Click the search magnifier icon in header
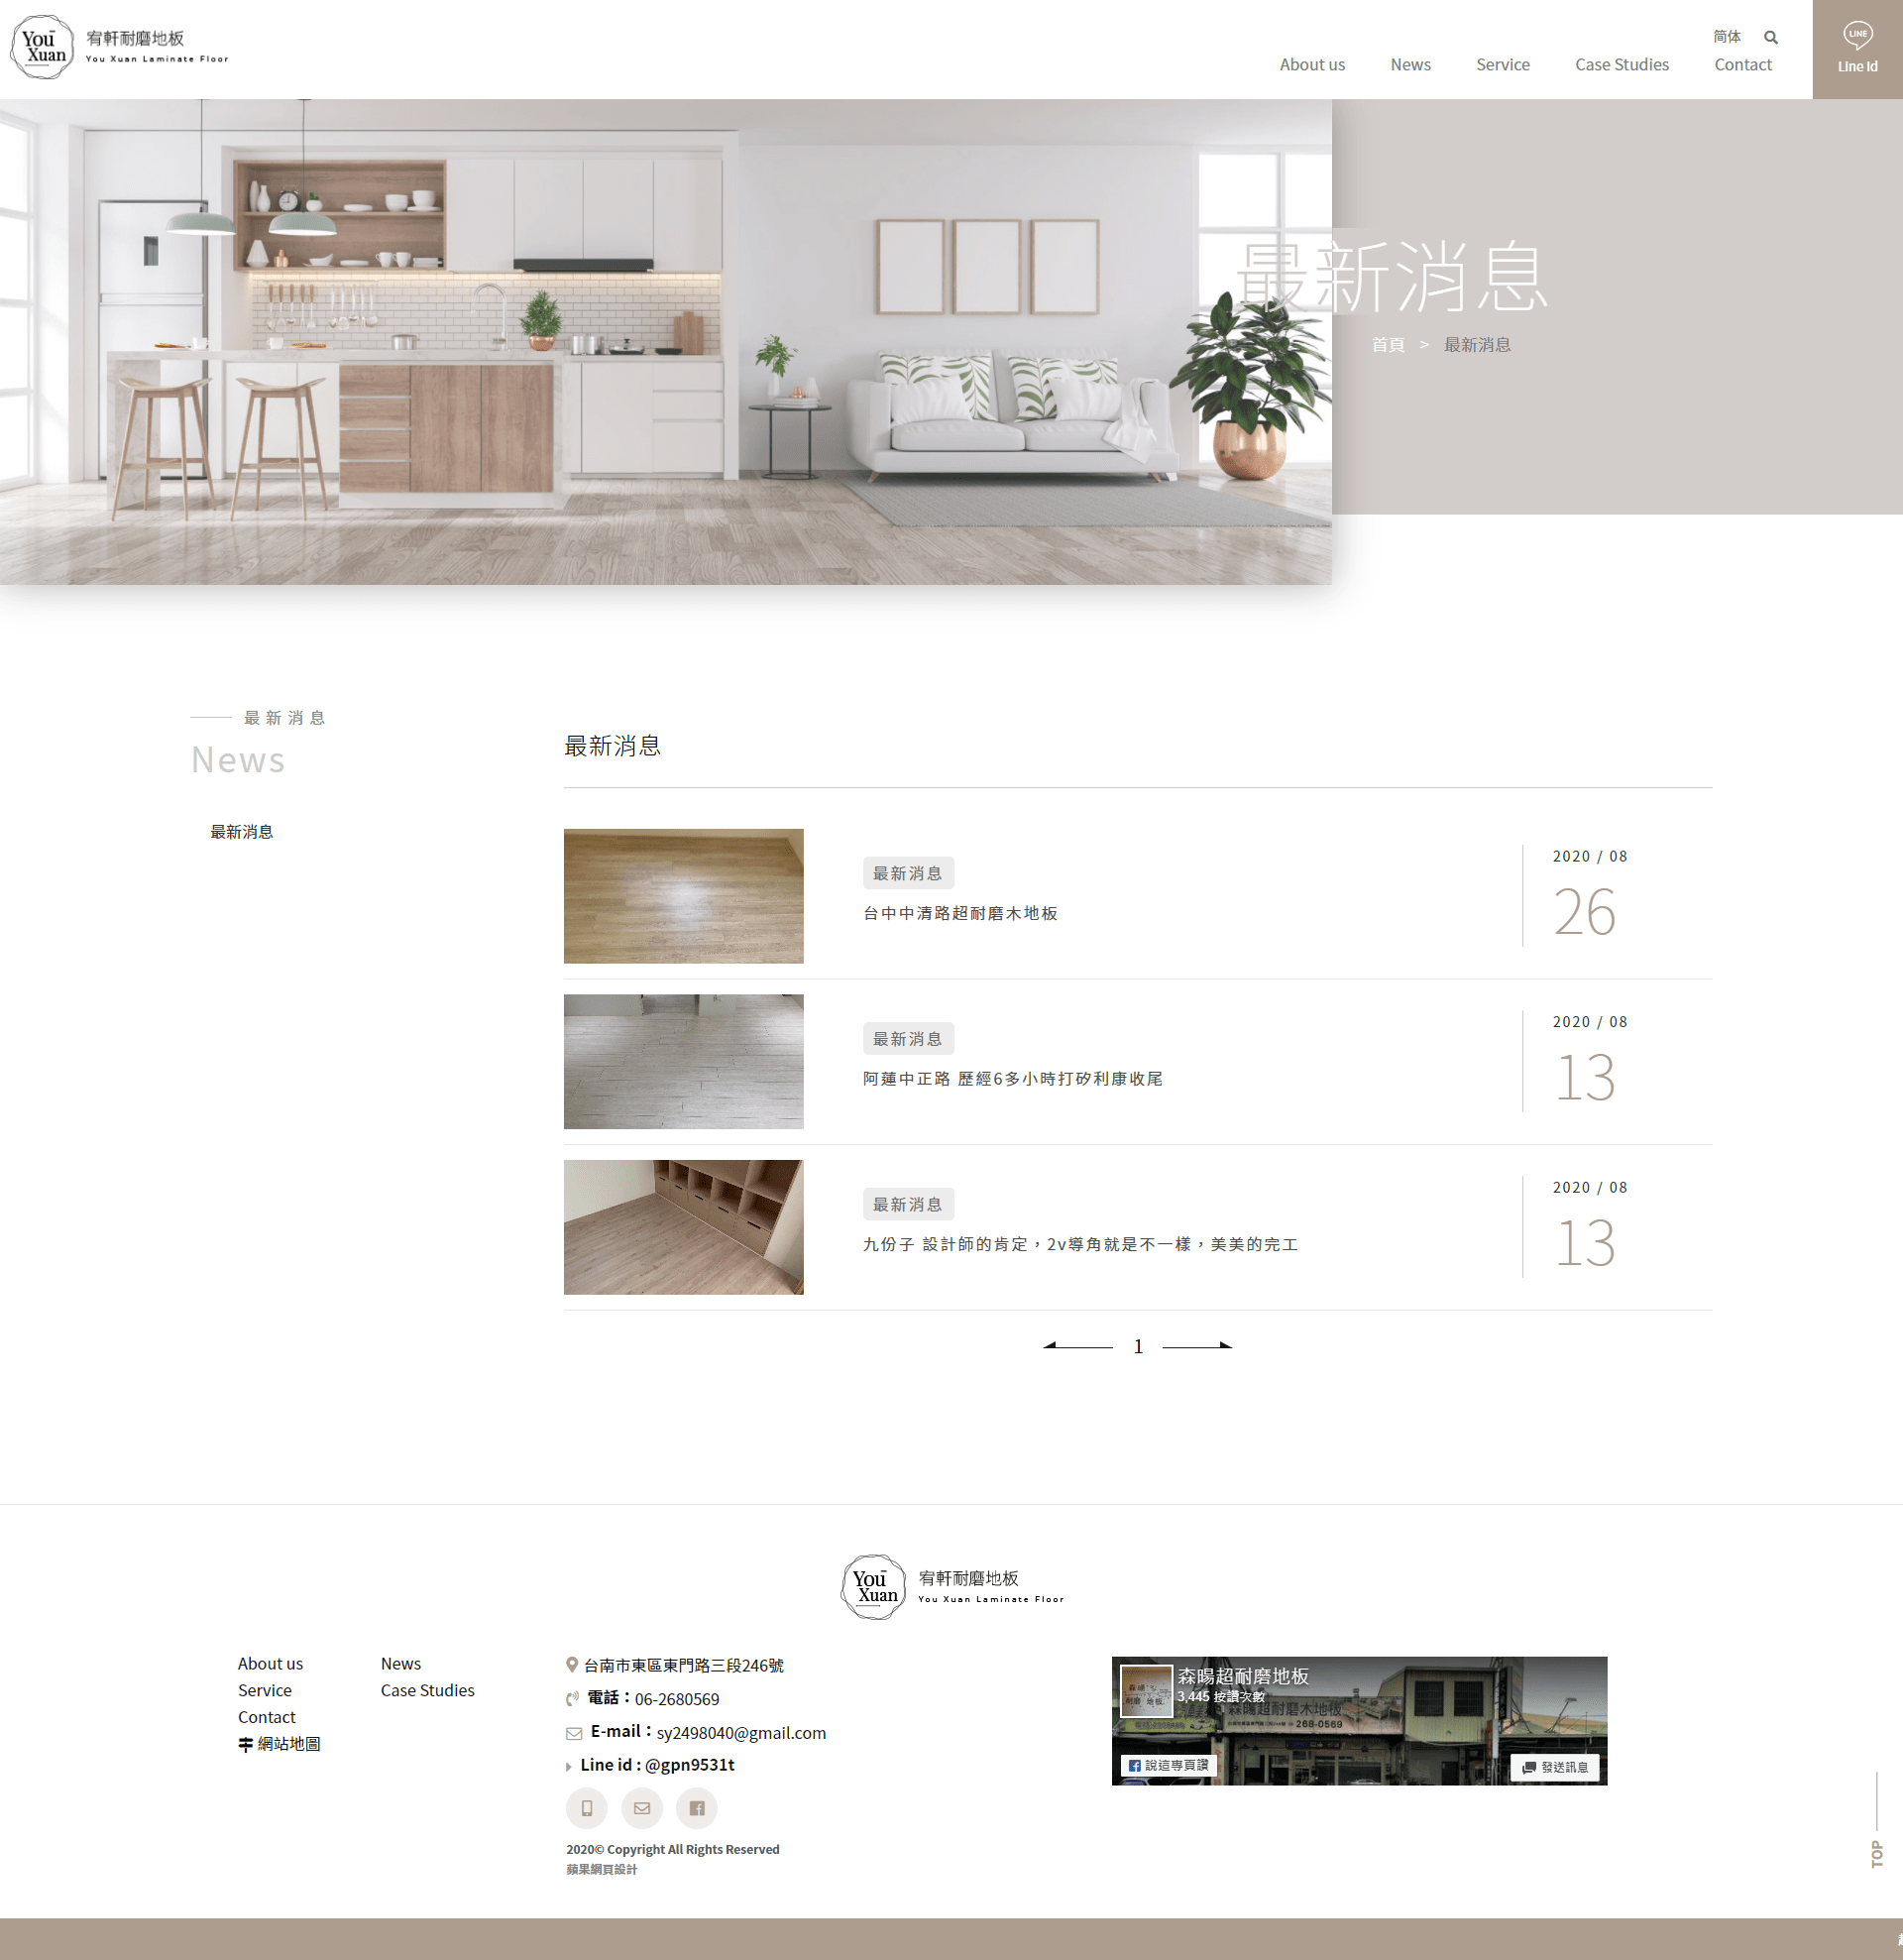Screen dimensions: 1903x1960 (1770, 38)
